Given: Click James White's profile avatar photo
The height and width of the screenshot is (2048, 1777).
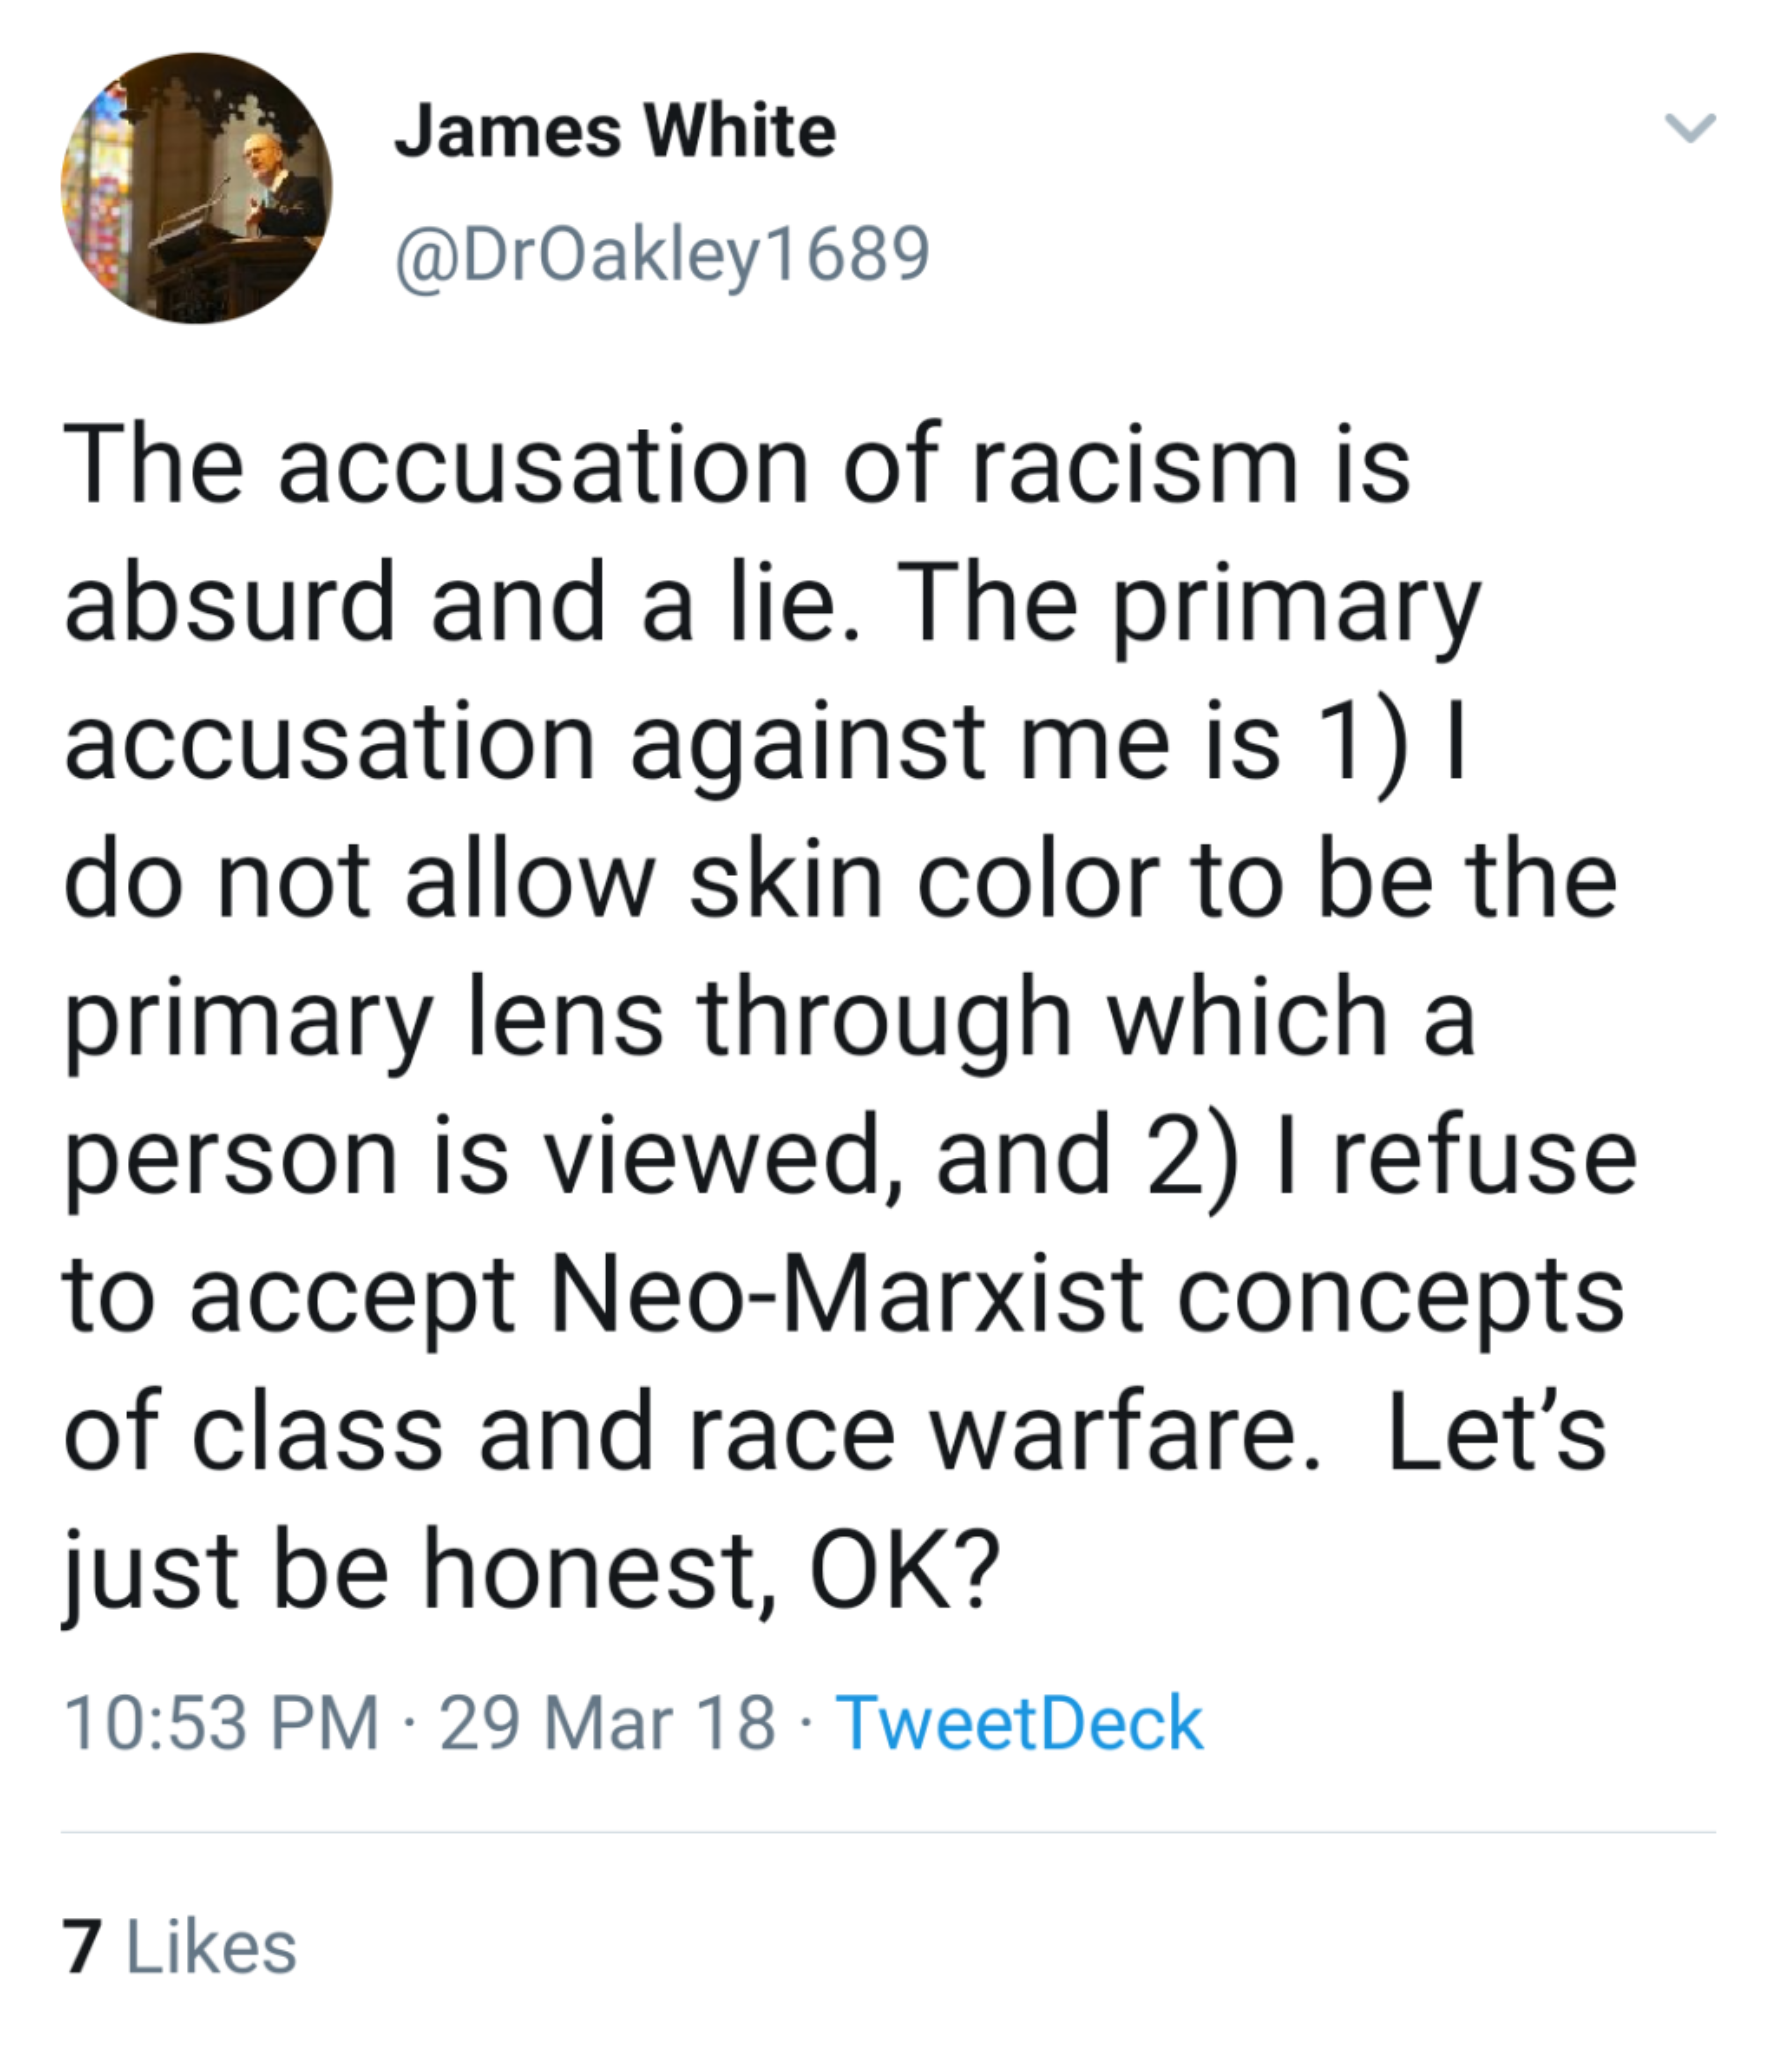Looking at the screenshot, I should (196, 188).
